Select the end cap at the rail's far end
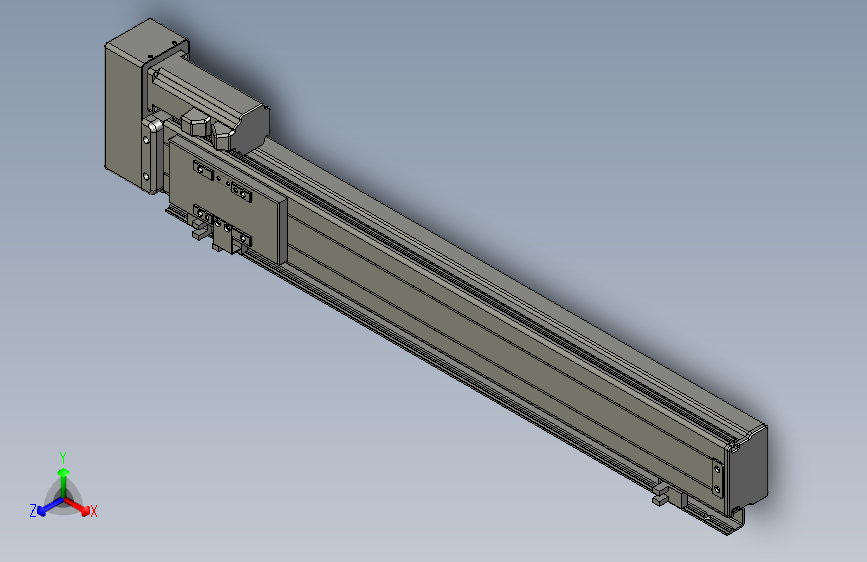 [x=748, y=468]
